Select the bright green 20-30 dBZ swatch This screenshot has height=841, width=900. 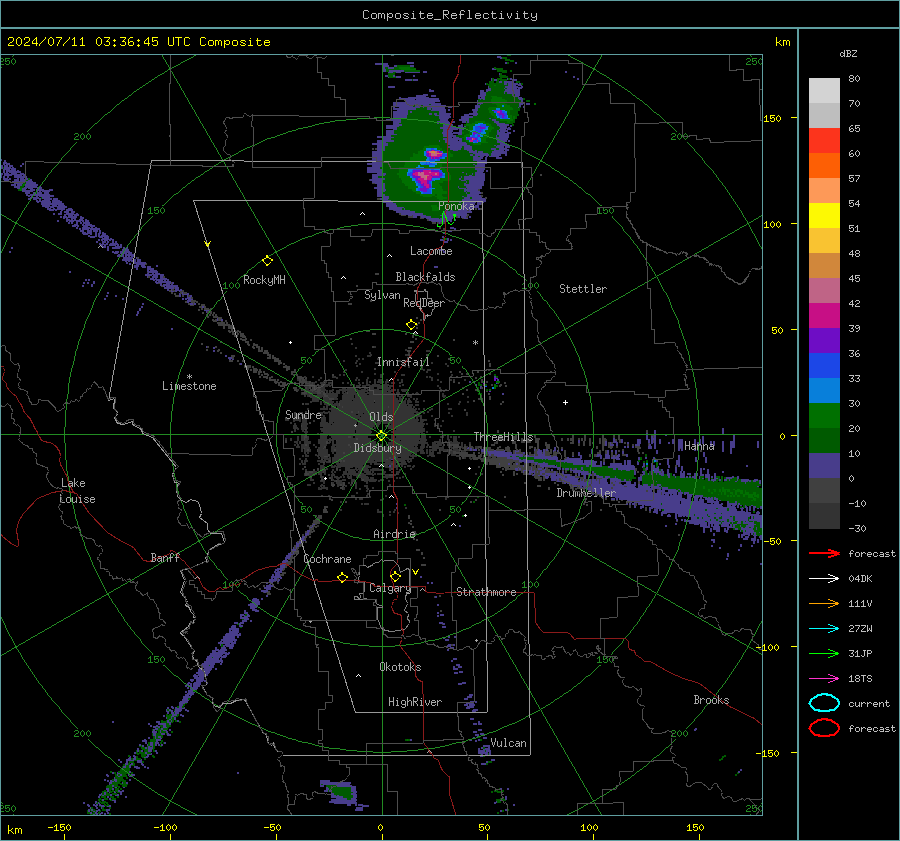(824, 415)
